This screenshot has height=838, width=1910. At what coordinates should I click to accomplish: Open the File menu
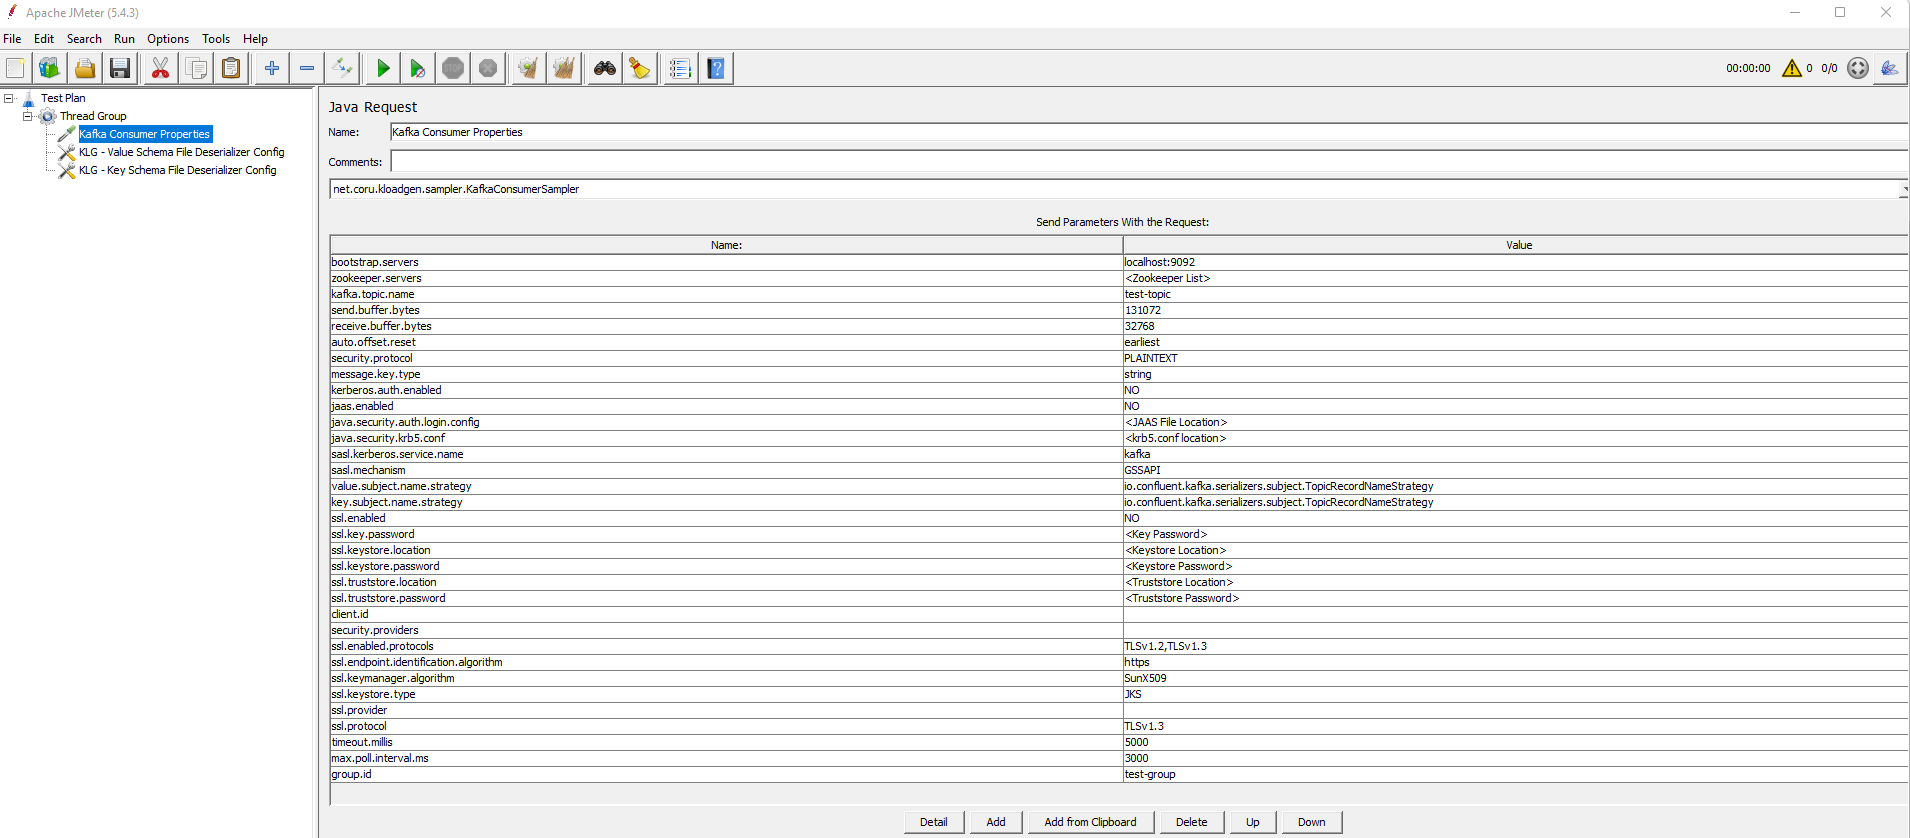point(12,39)
